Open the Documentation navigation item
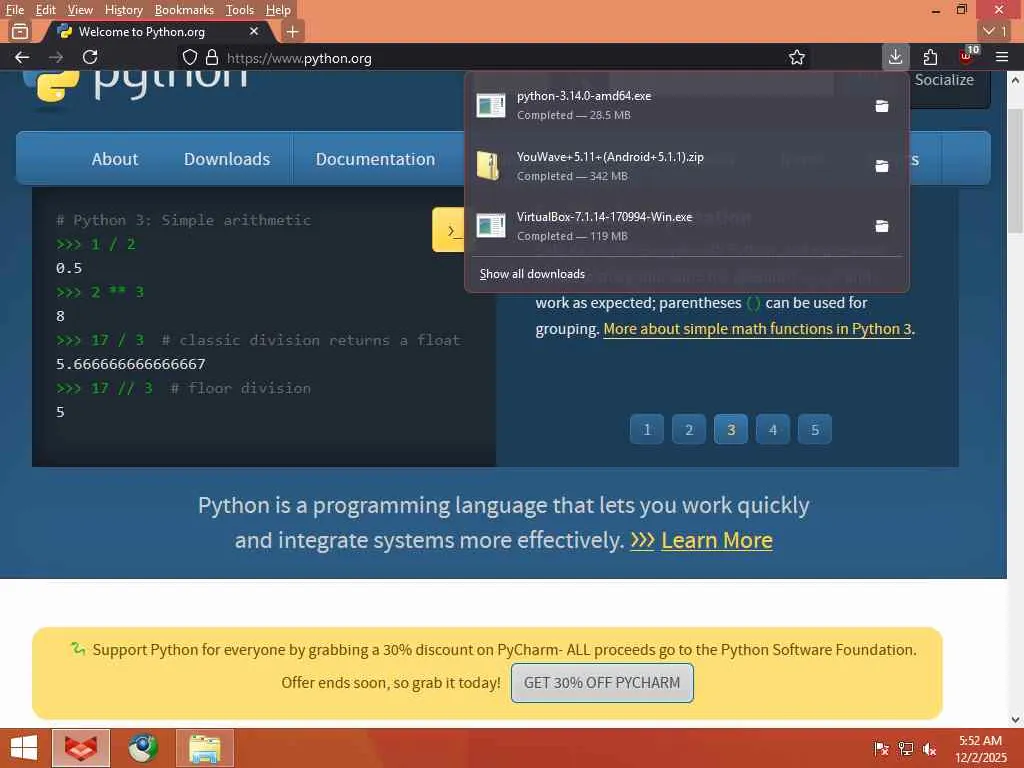 click(x=376, y=159)
